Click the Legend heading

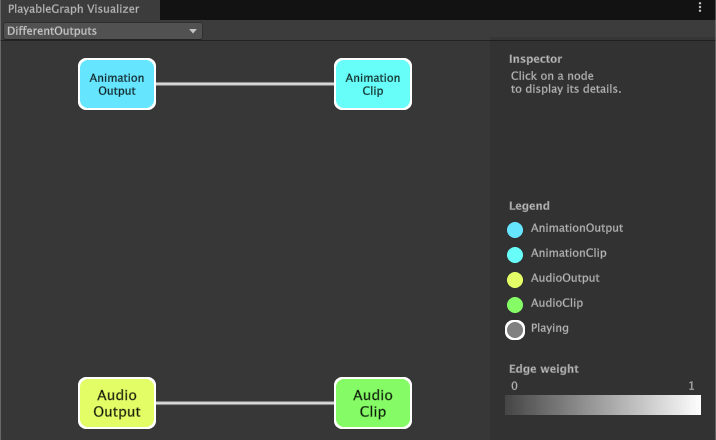(x=529, y=206)
